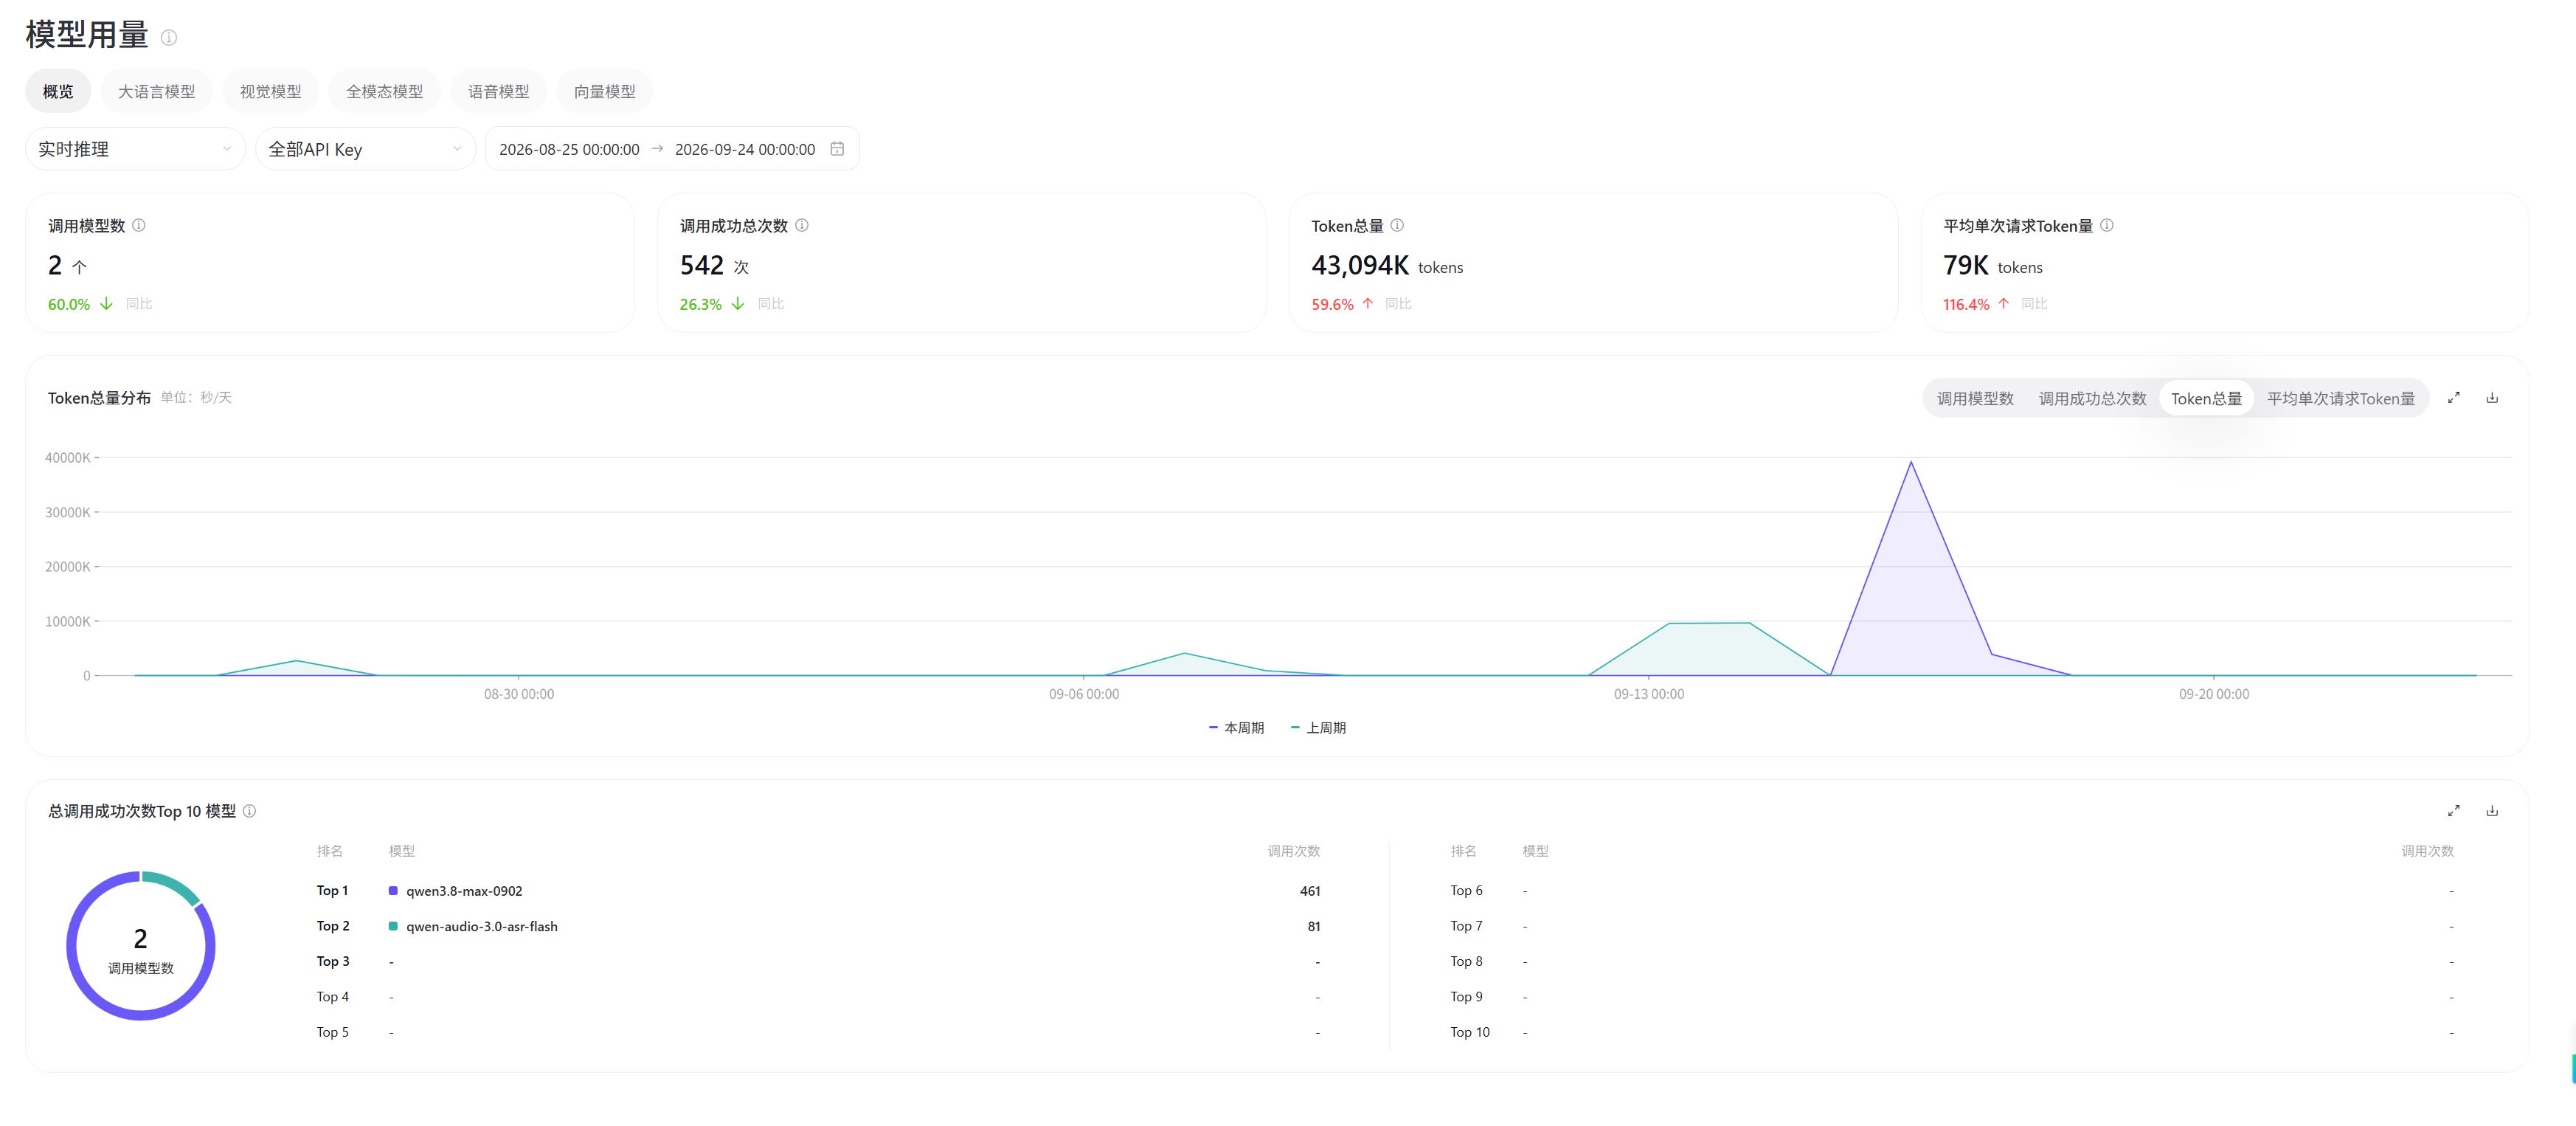Show 调用成功总次数 in chart

2092,398
